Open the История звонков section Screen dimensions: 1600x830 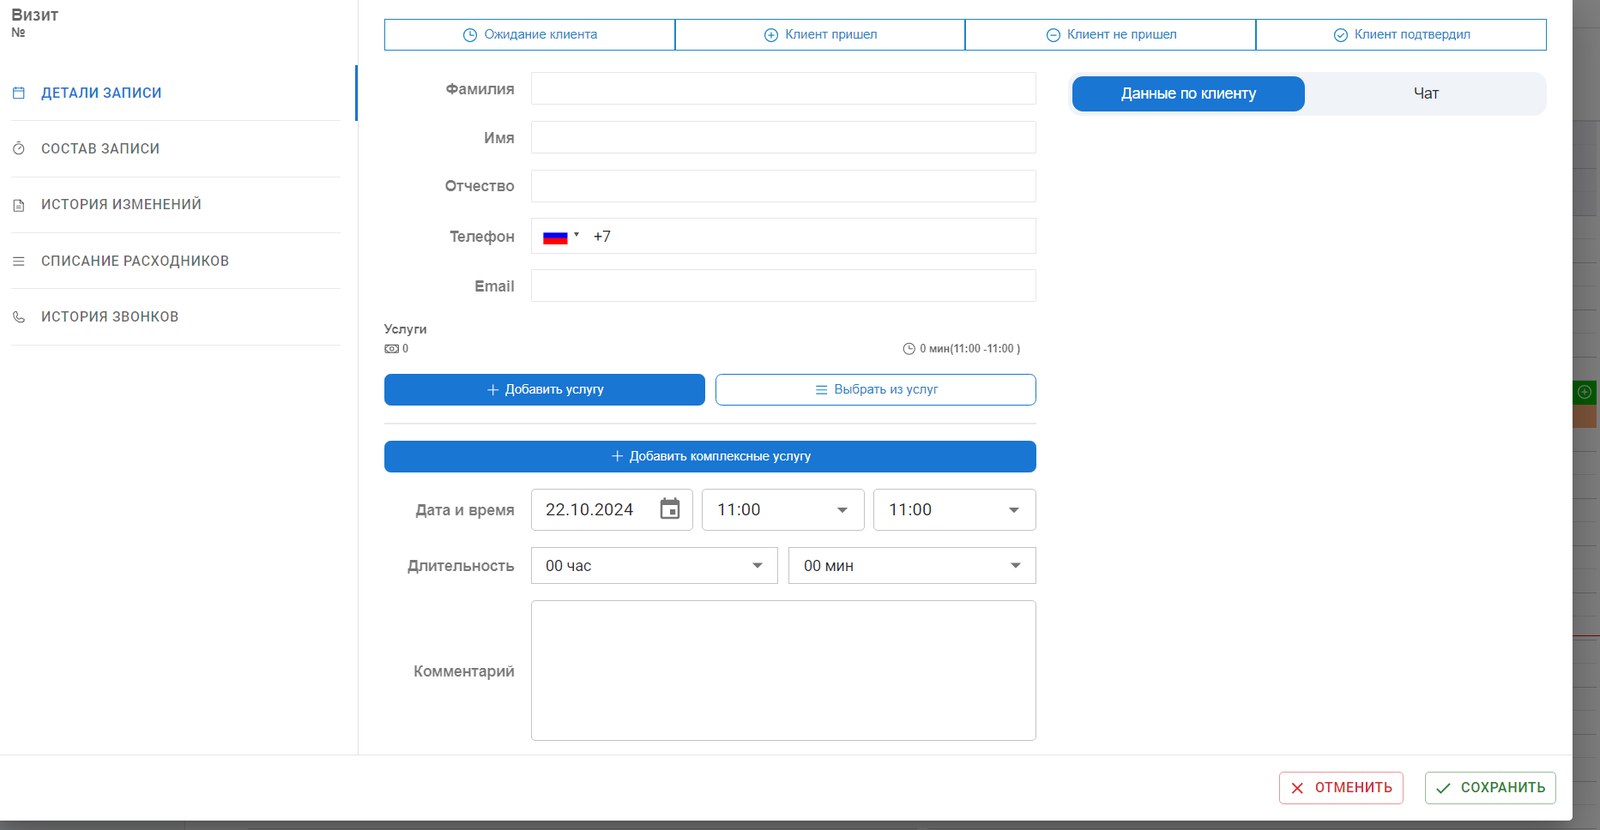click(176, 317)
